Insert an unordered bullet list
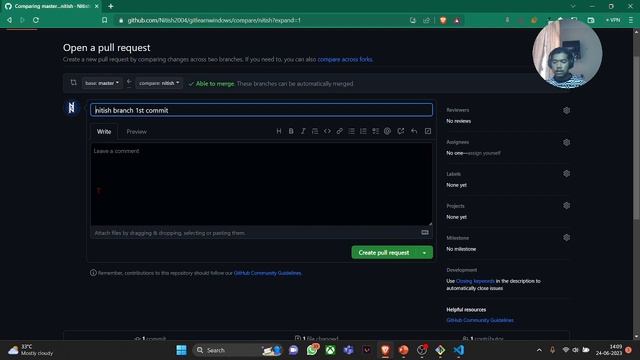The height and width of the screenshot is (360, 640). click(x=351, y=131)
